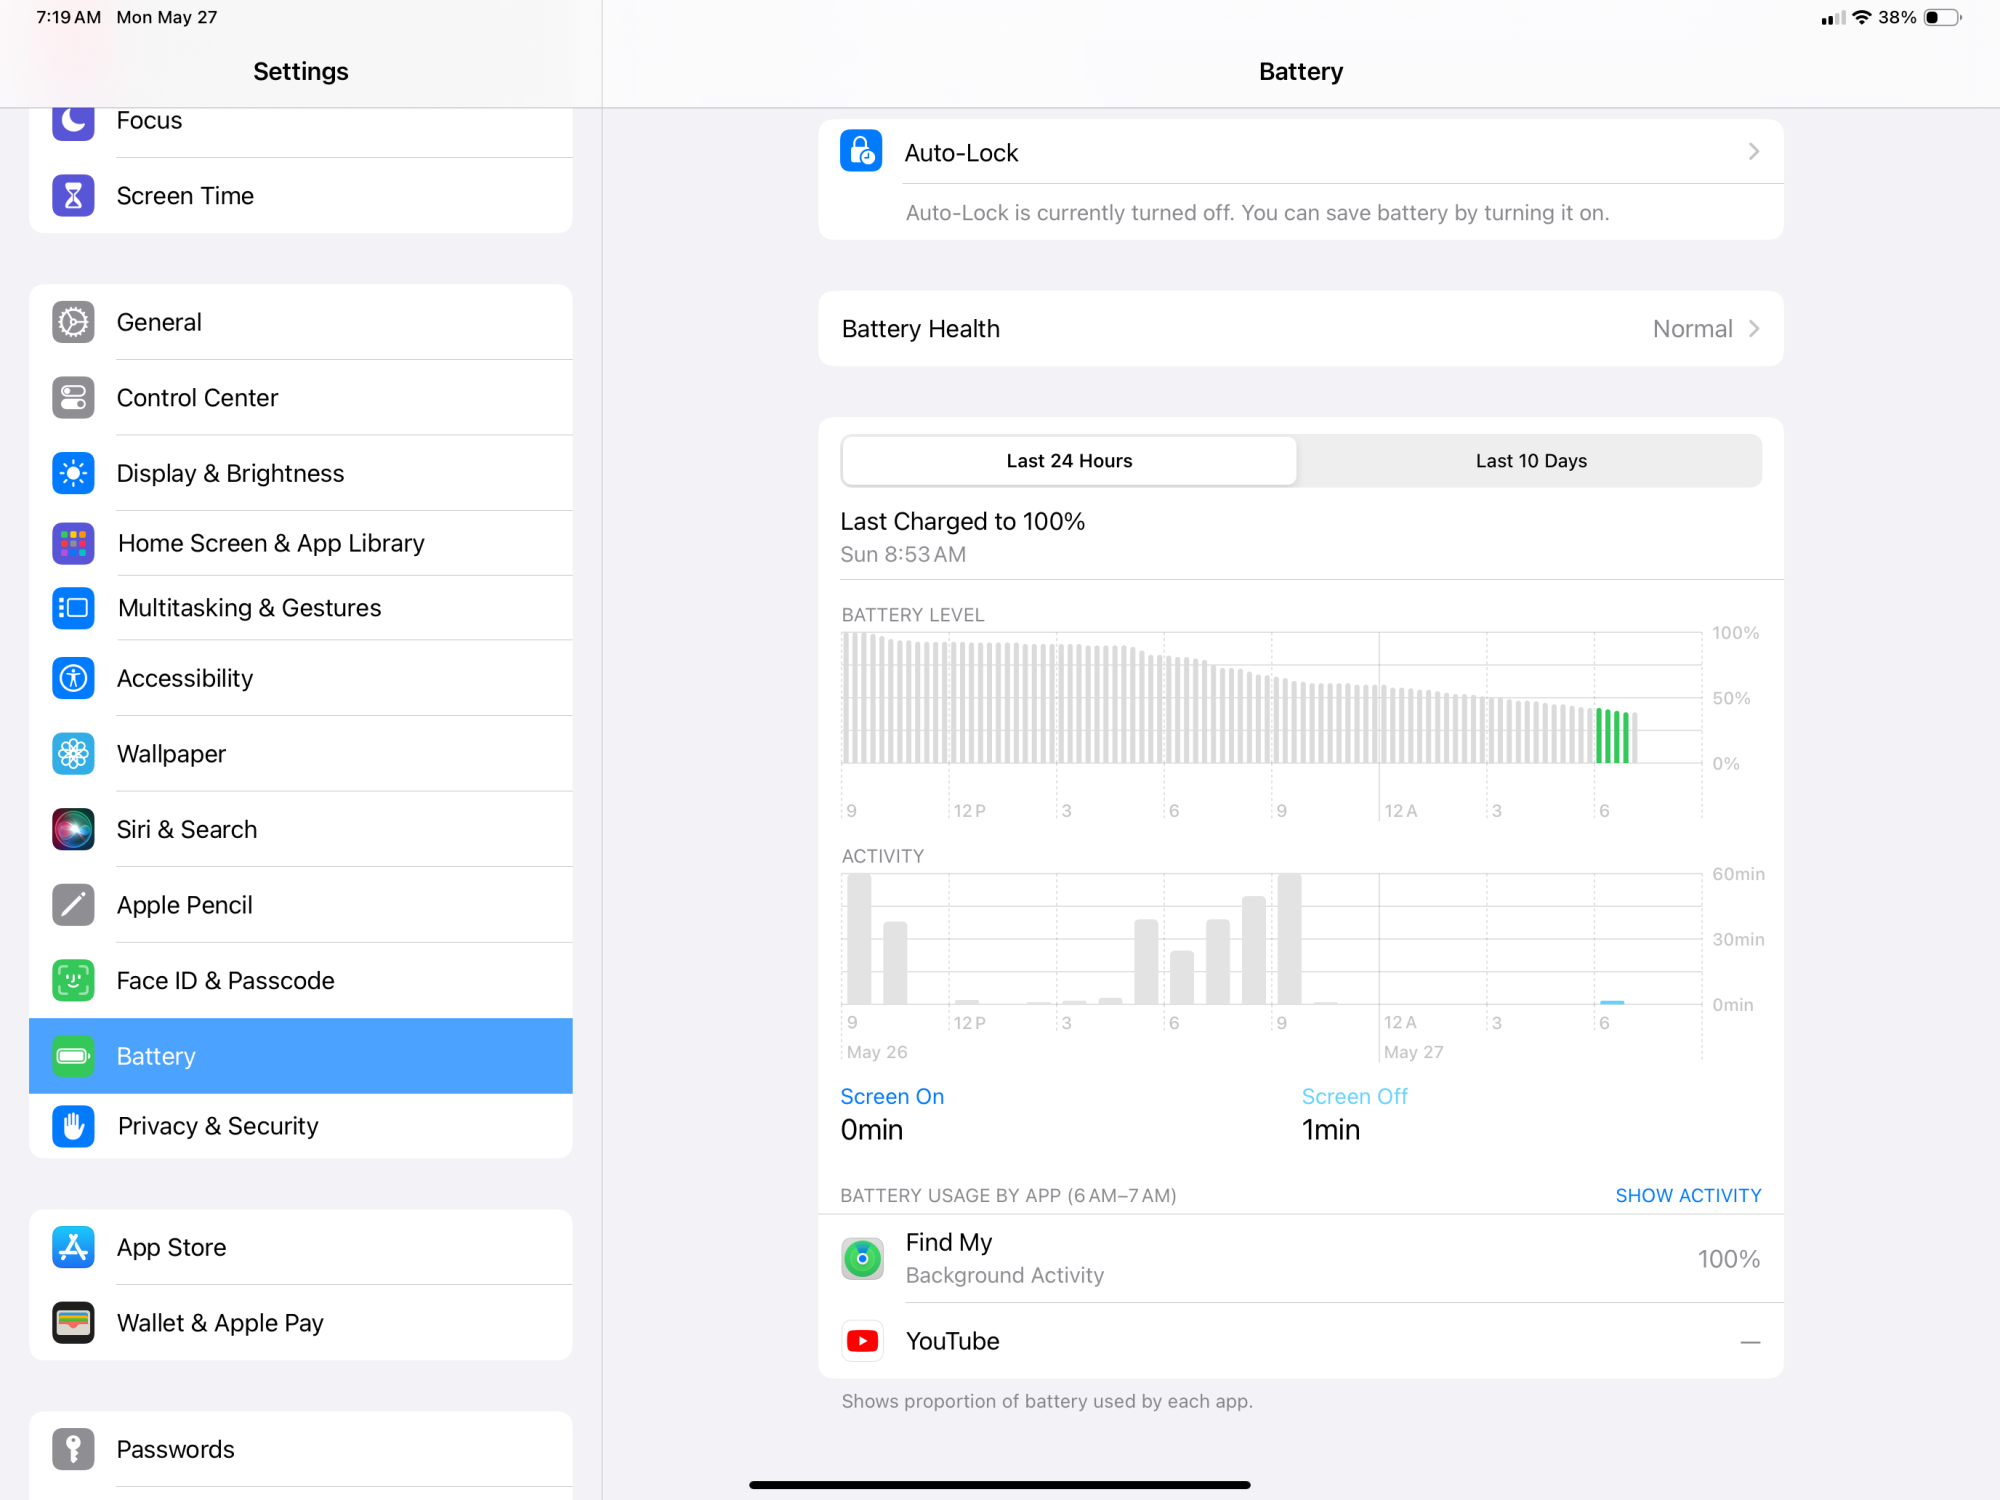Viewport: 2000px width, 1500px height.
Task: Open Control Center icon in sidebar
Action: (x=73, y=398)
